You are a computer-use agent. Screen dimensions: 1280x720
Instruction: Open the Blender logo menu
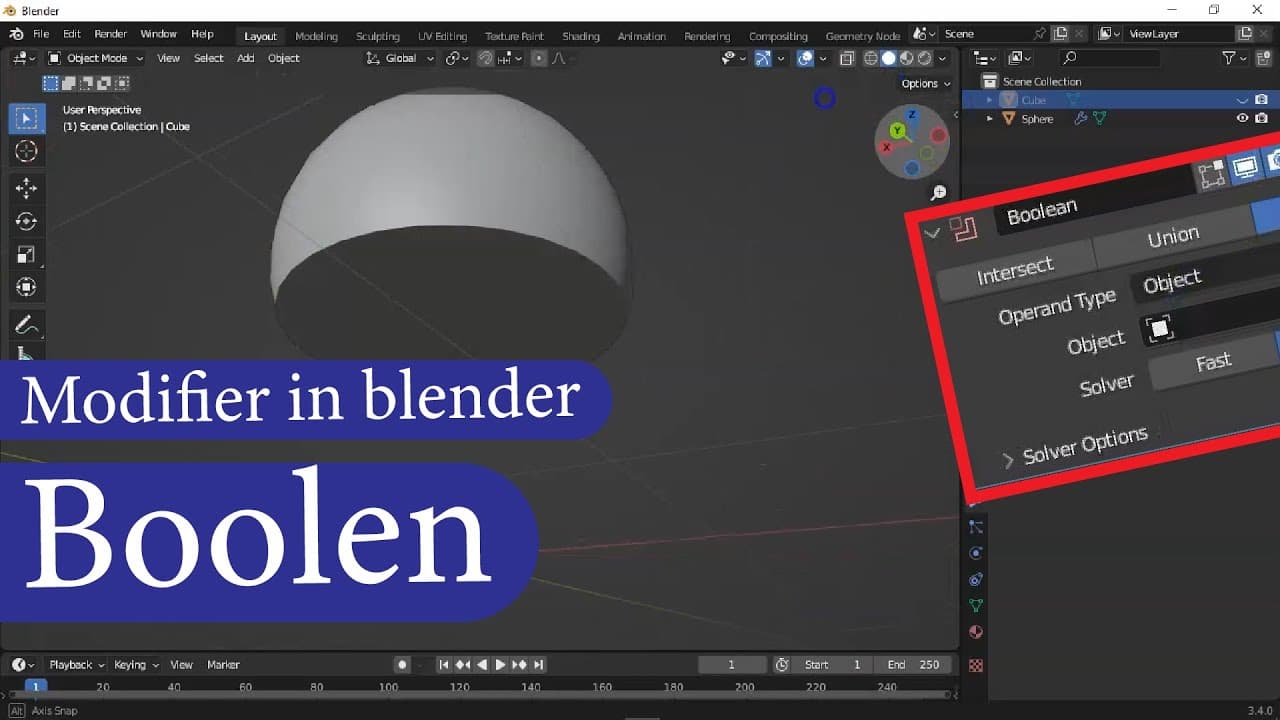coord(17,34)
